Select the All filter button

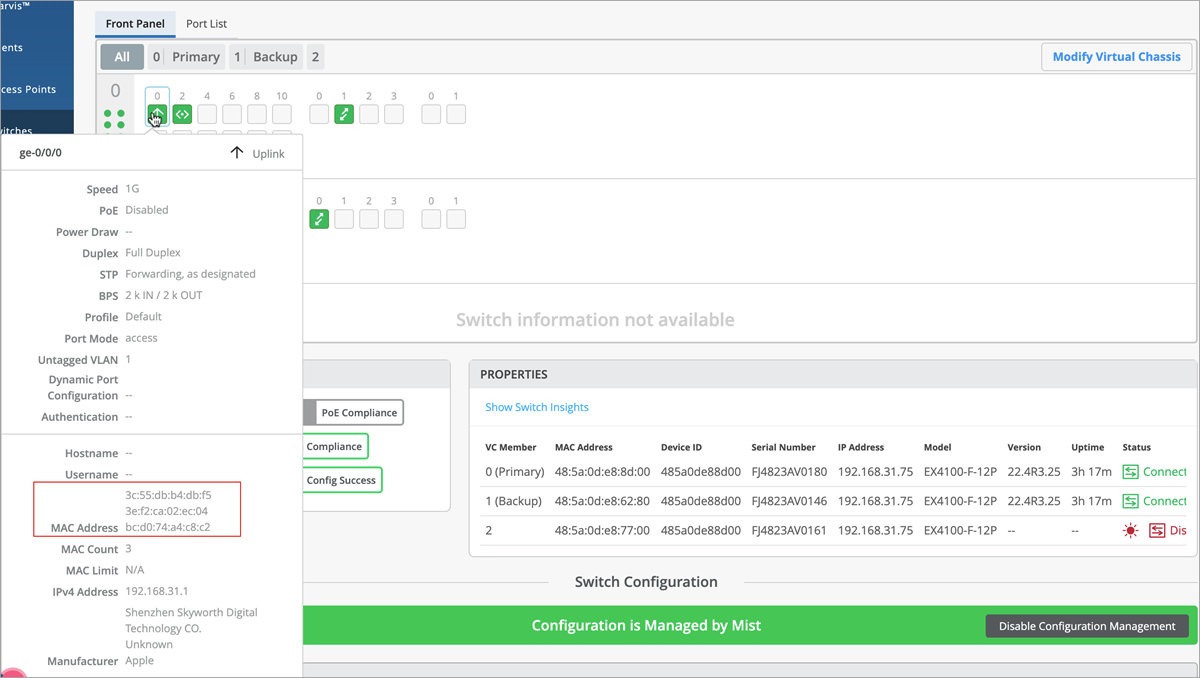click(x=122, y=57)
